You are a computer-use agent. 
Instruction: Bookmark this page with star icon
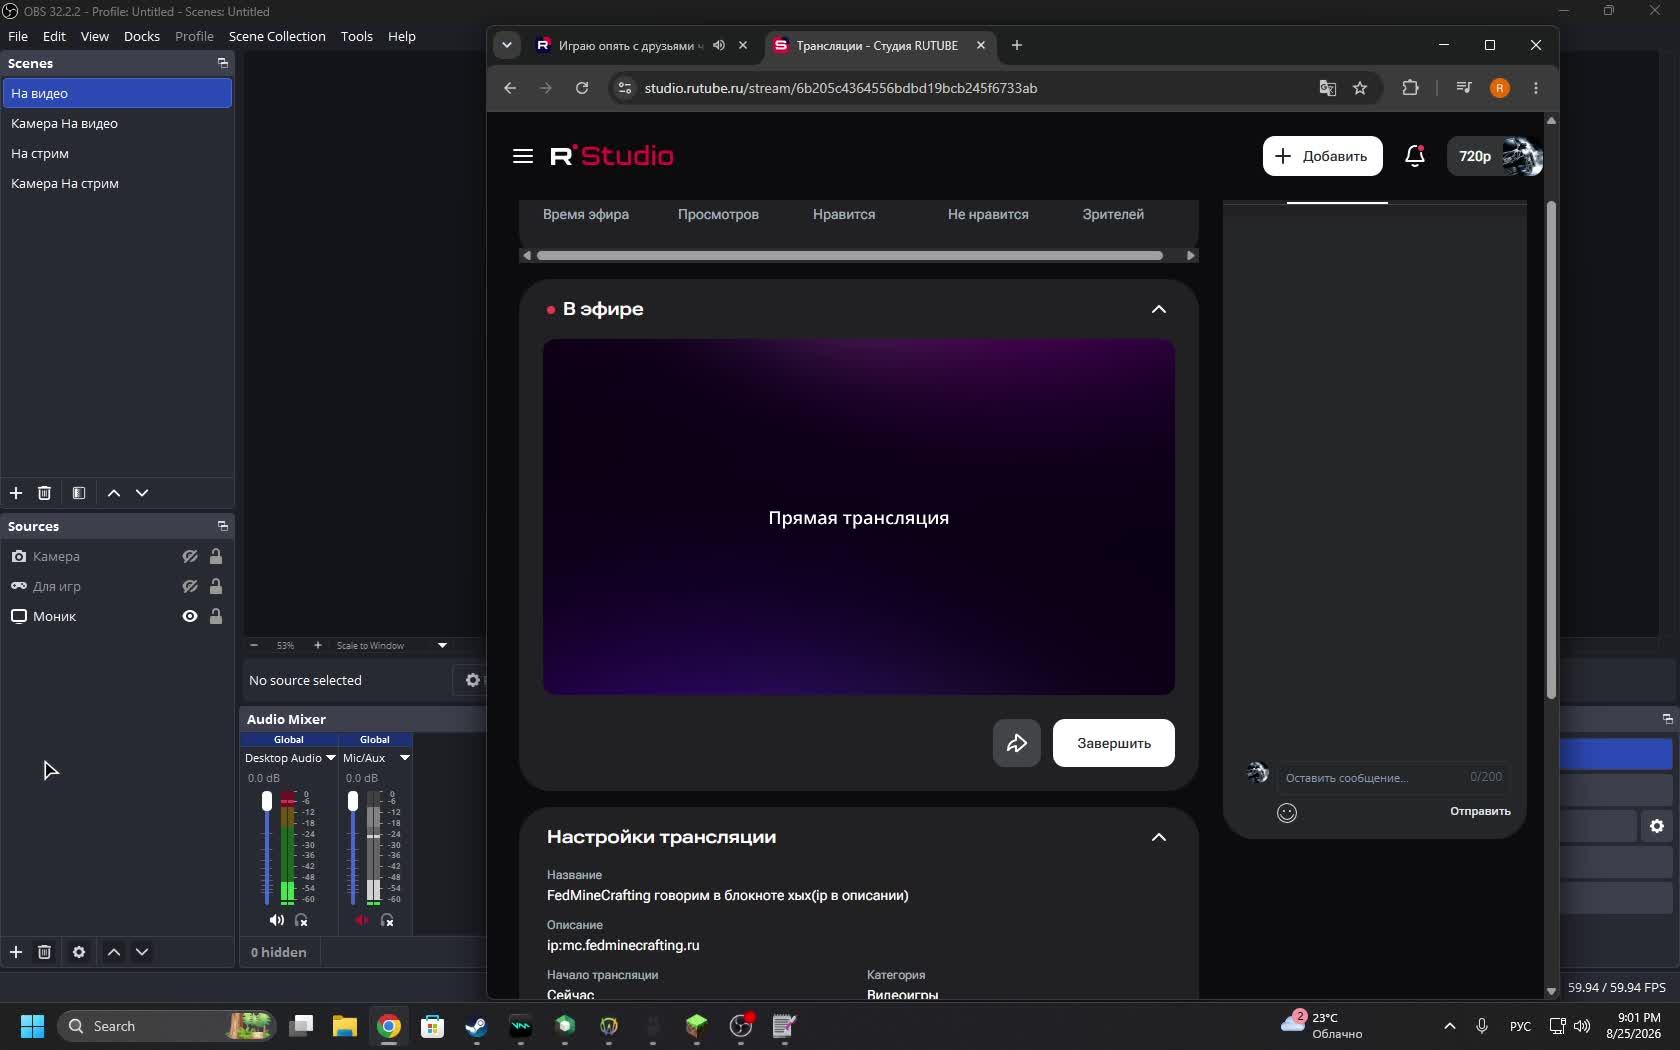point(1360,88)
